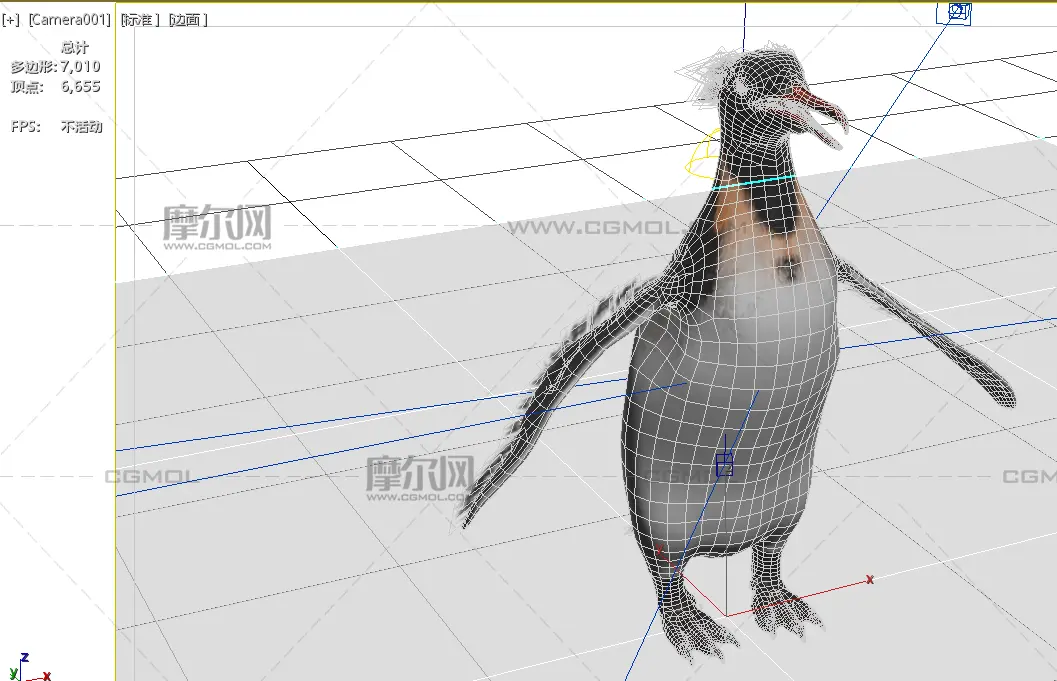Click the 边面 edged faces label
Image resolution: width=1057 pixels, height=681 pixels.
[x=188, y=20]
